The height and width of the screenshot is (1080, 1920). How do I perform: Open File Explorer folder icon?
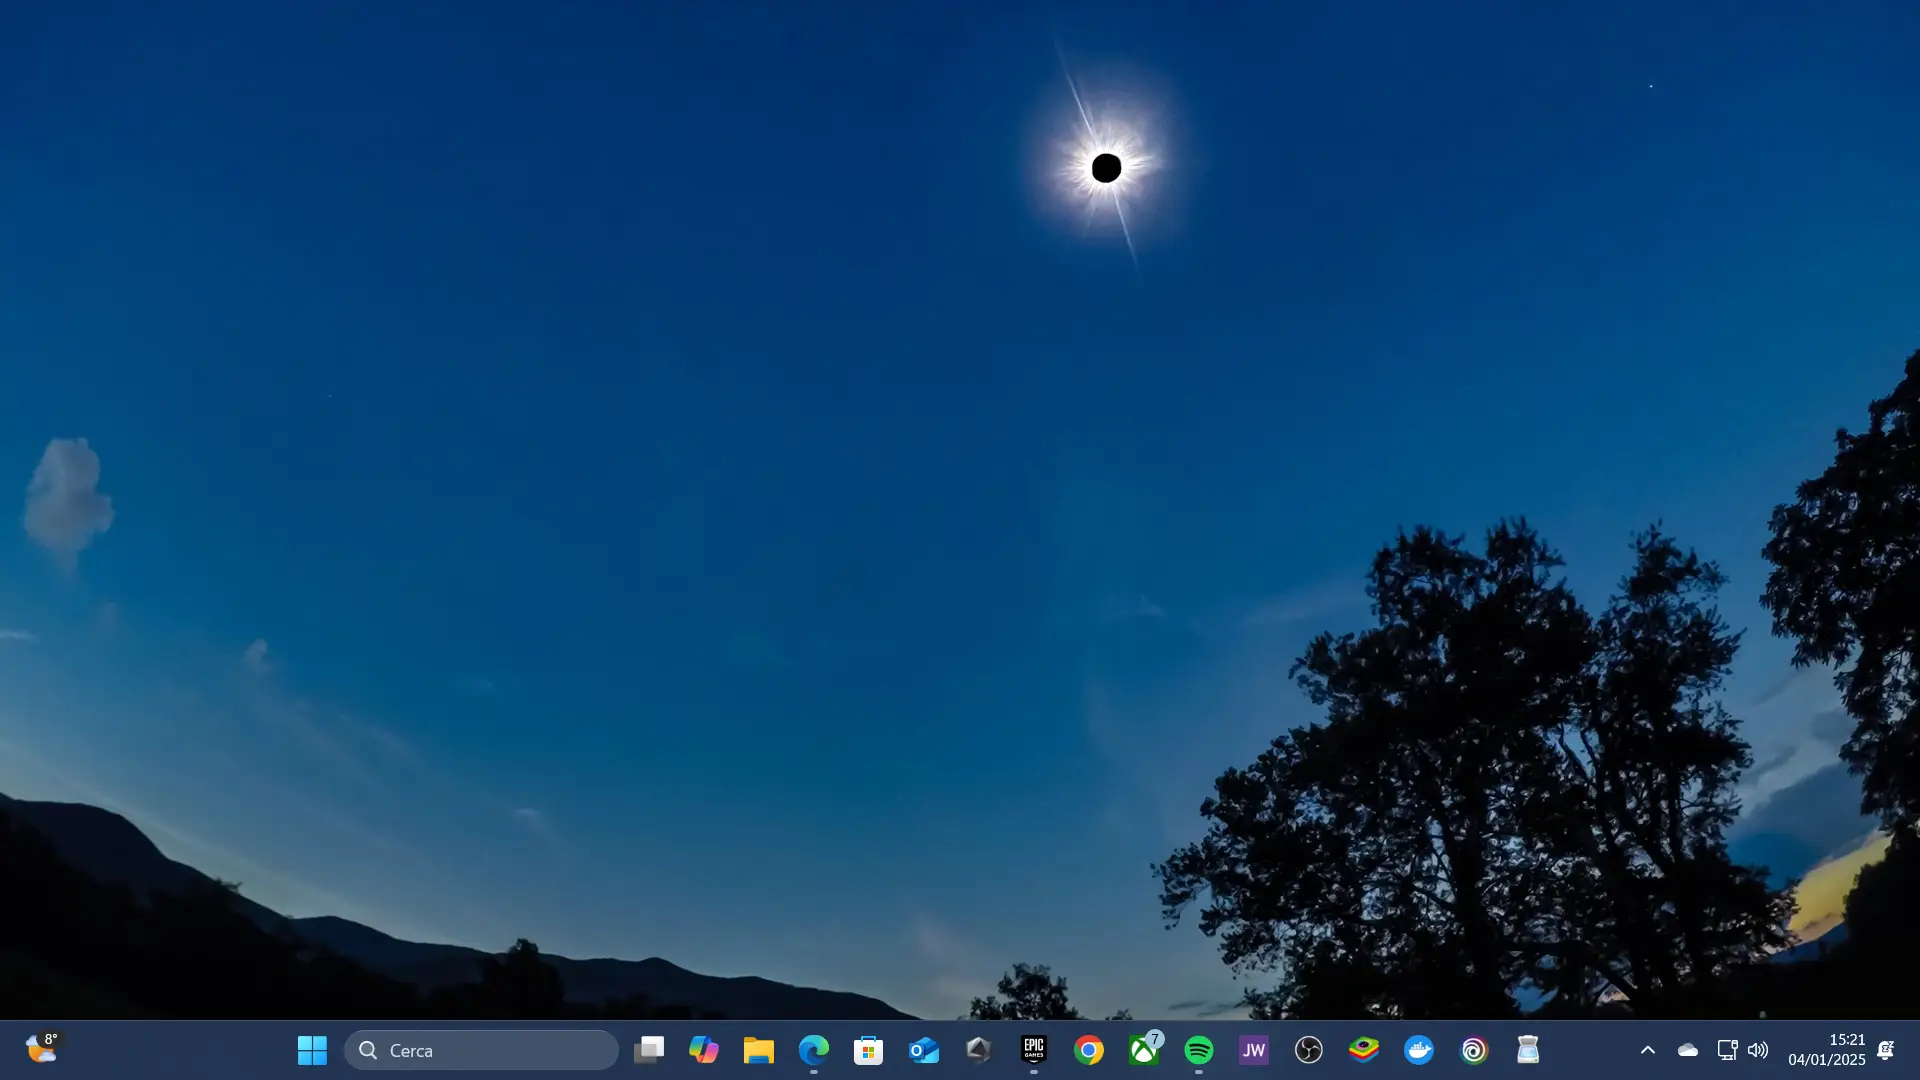point(759,1050)
